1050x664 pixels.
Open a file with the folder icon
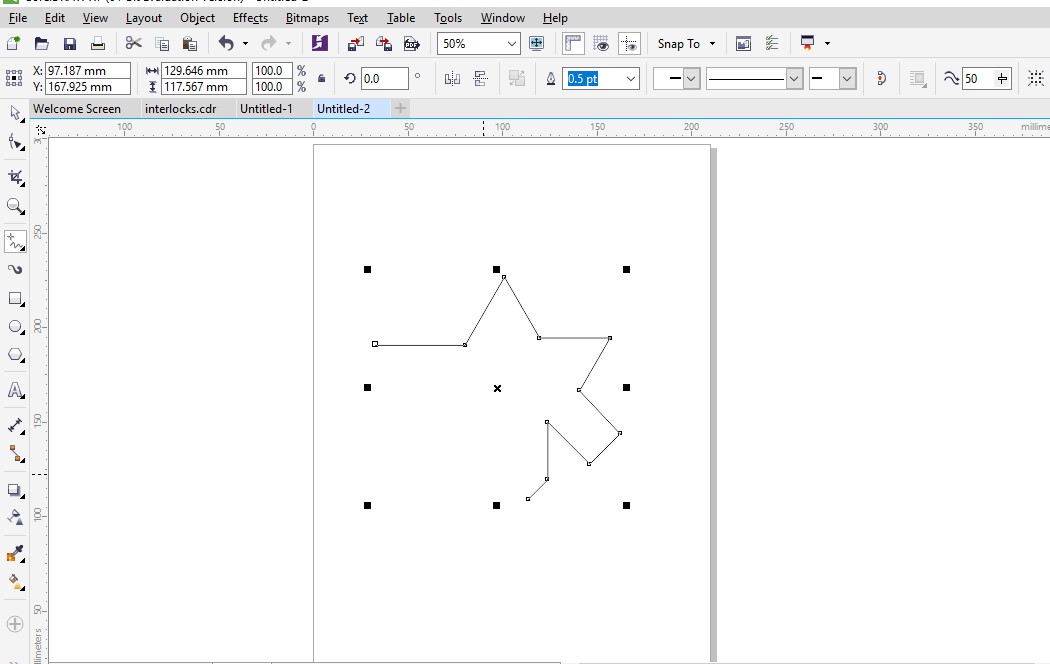point(42,44)
